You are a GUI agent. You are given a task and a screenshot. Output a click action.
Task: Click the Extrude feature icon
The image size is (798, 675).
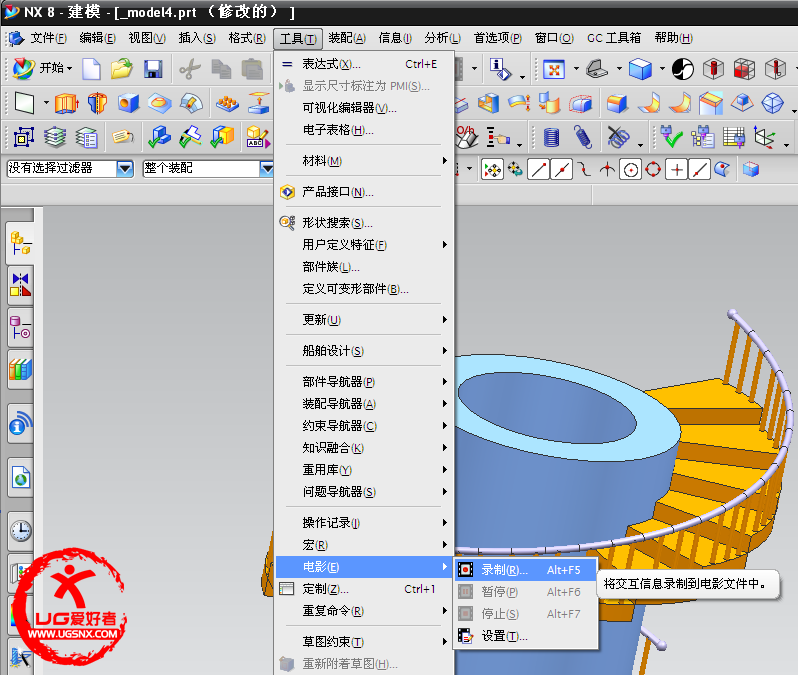point(66,103)
